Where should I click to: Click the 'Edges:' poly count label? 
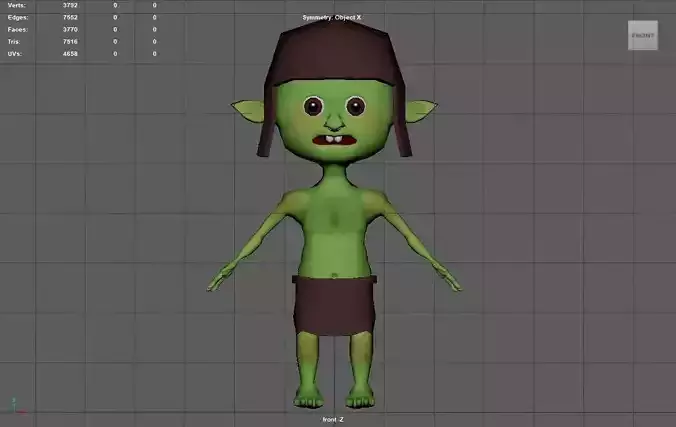tap(18, 18)
